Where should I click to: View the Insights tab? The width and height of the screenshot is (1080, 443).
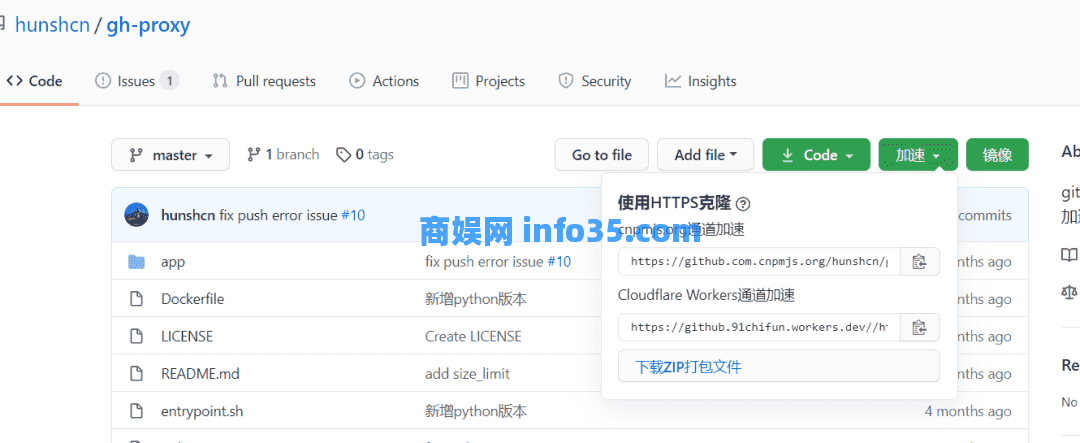click(x=700, y=81)
